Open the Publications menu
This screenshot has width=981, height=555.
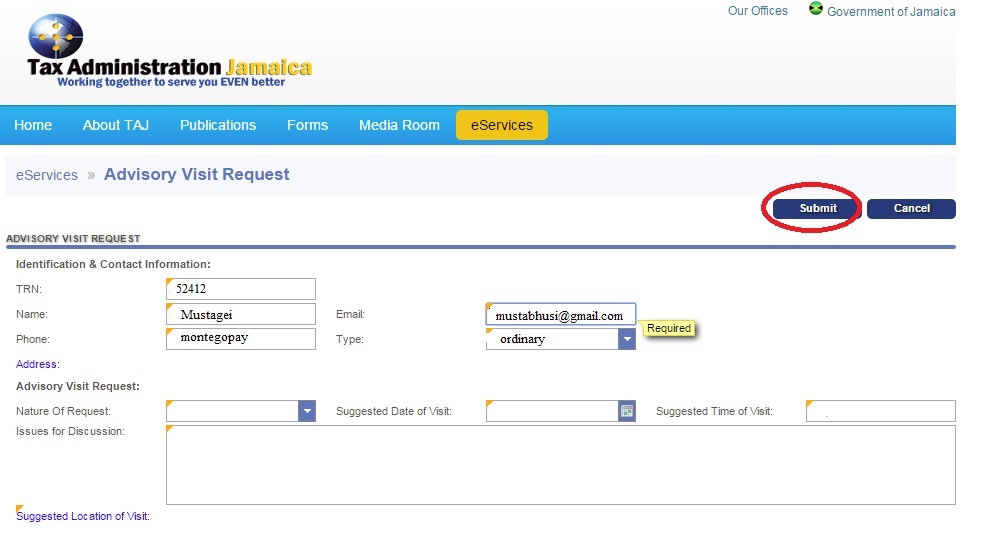click(x=218, y=125)
